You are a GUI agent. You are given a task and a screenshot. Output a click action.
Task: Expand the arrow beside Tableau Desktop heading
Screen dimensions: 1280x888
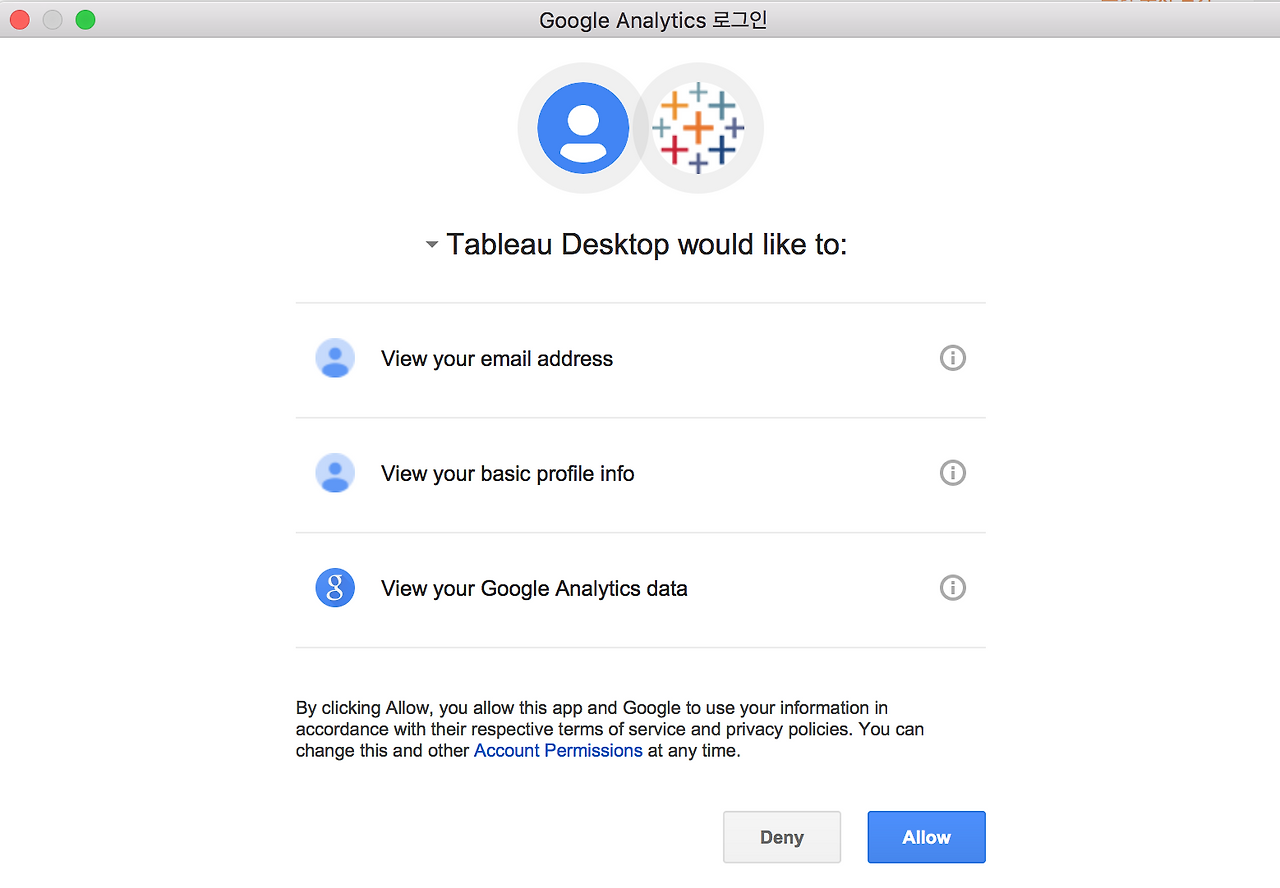432,245
